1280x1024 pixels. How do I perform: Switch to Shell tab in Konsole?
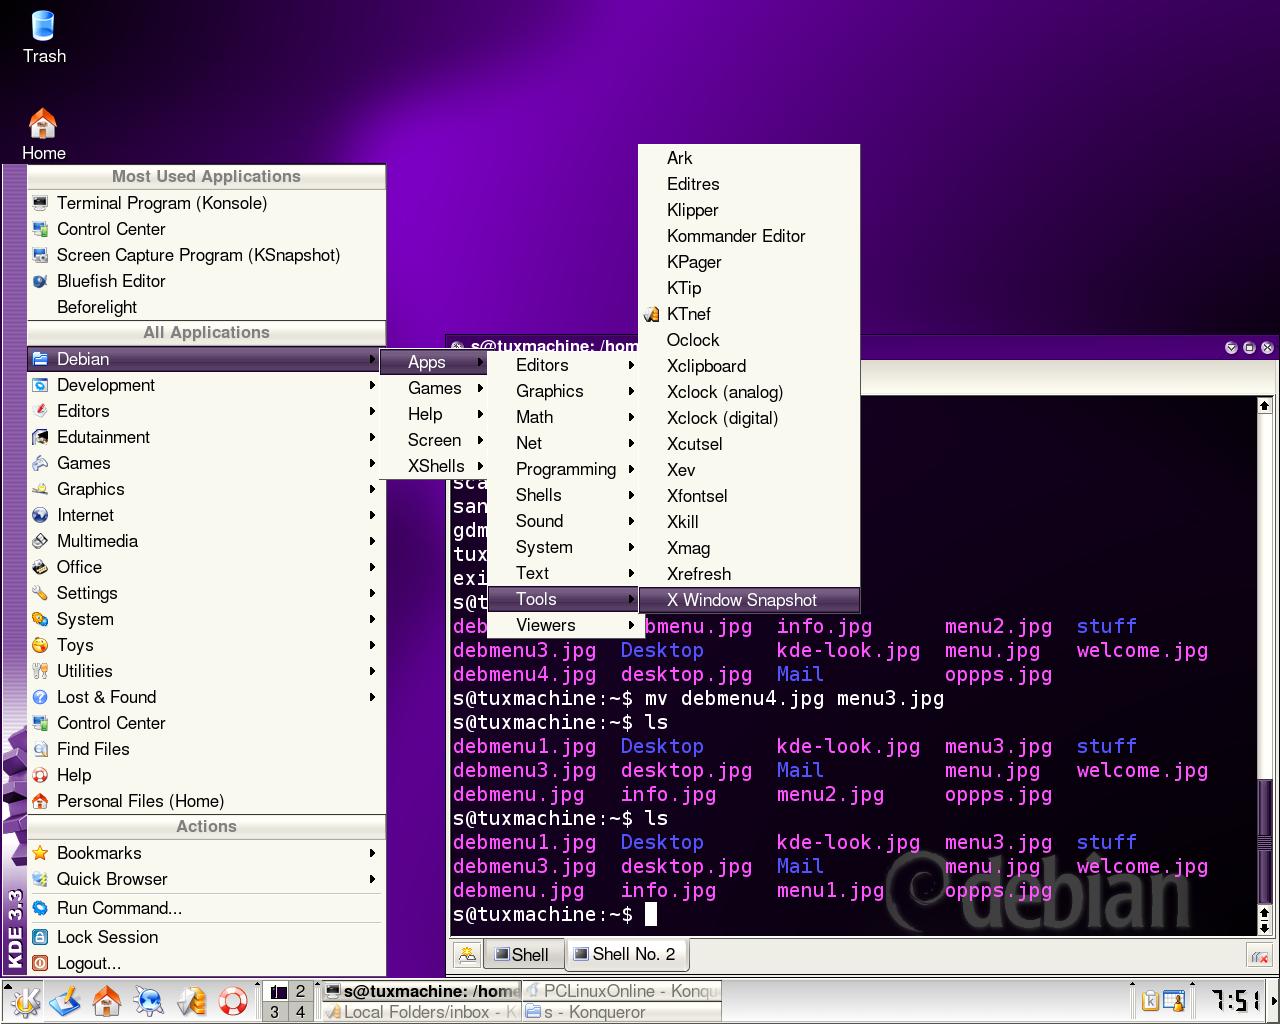[524, 955]
